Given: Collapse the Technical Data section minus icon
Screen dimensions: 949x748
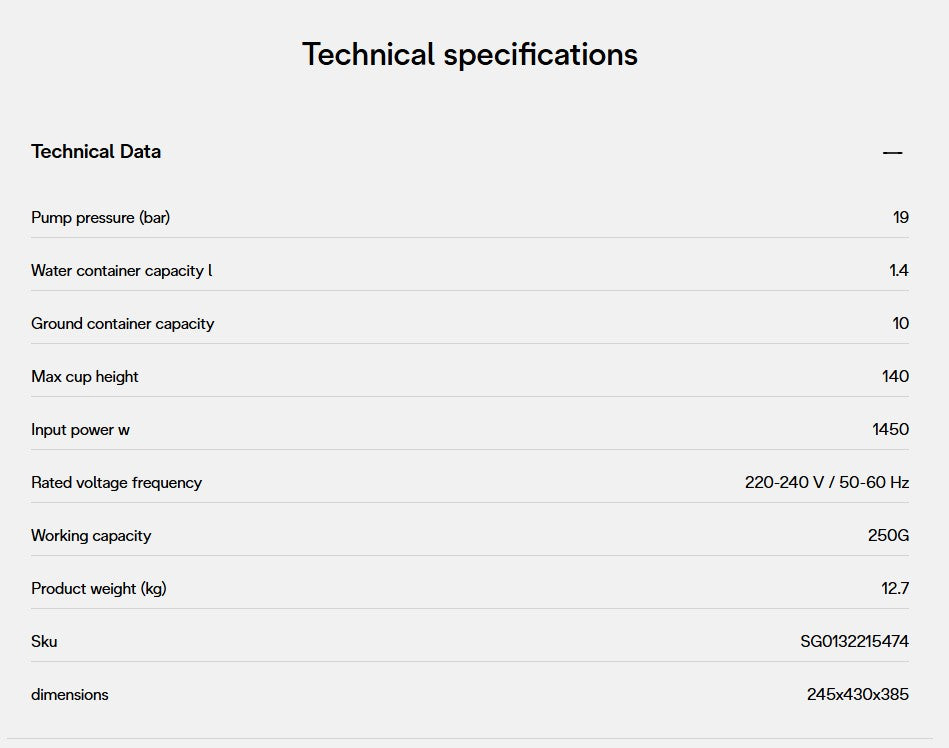Looking at the screenshot, I should pos(892,153).
